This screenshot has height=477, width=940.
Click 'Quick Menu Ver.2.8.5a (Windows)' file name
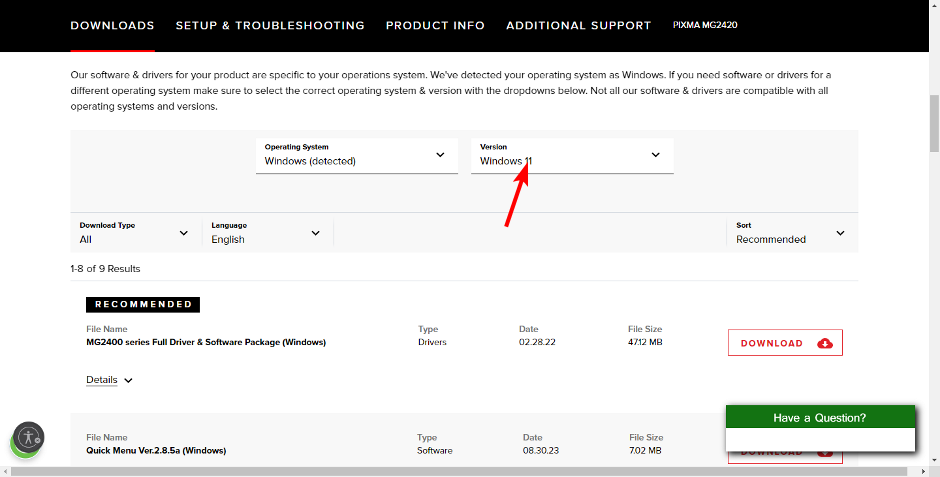156,451
